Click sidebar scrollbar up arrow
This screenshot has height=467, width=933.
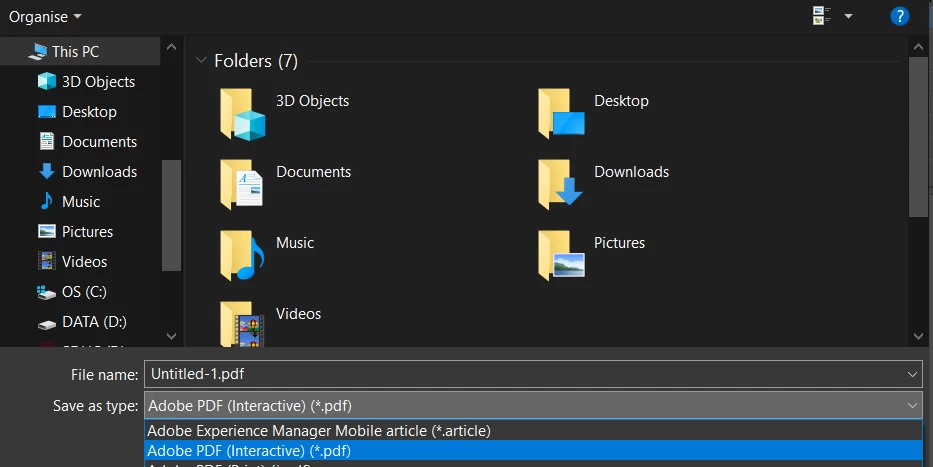(171, 47)
